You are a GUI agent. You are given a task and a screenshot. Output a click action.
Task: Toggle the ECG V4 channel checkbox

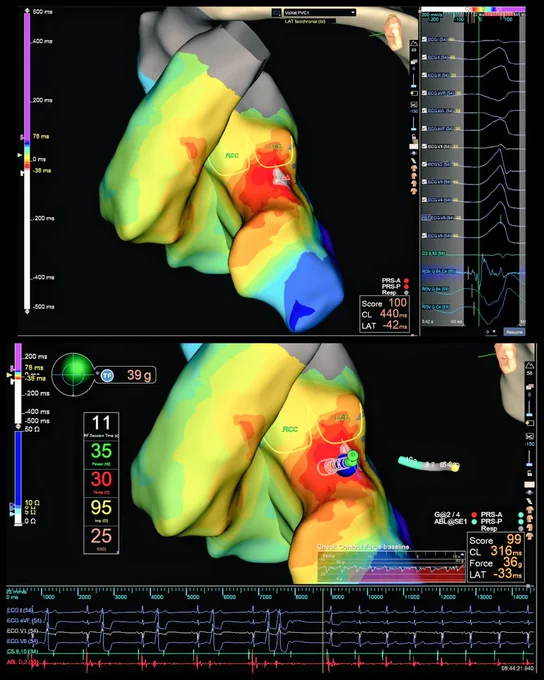click(425, 199)
